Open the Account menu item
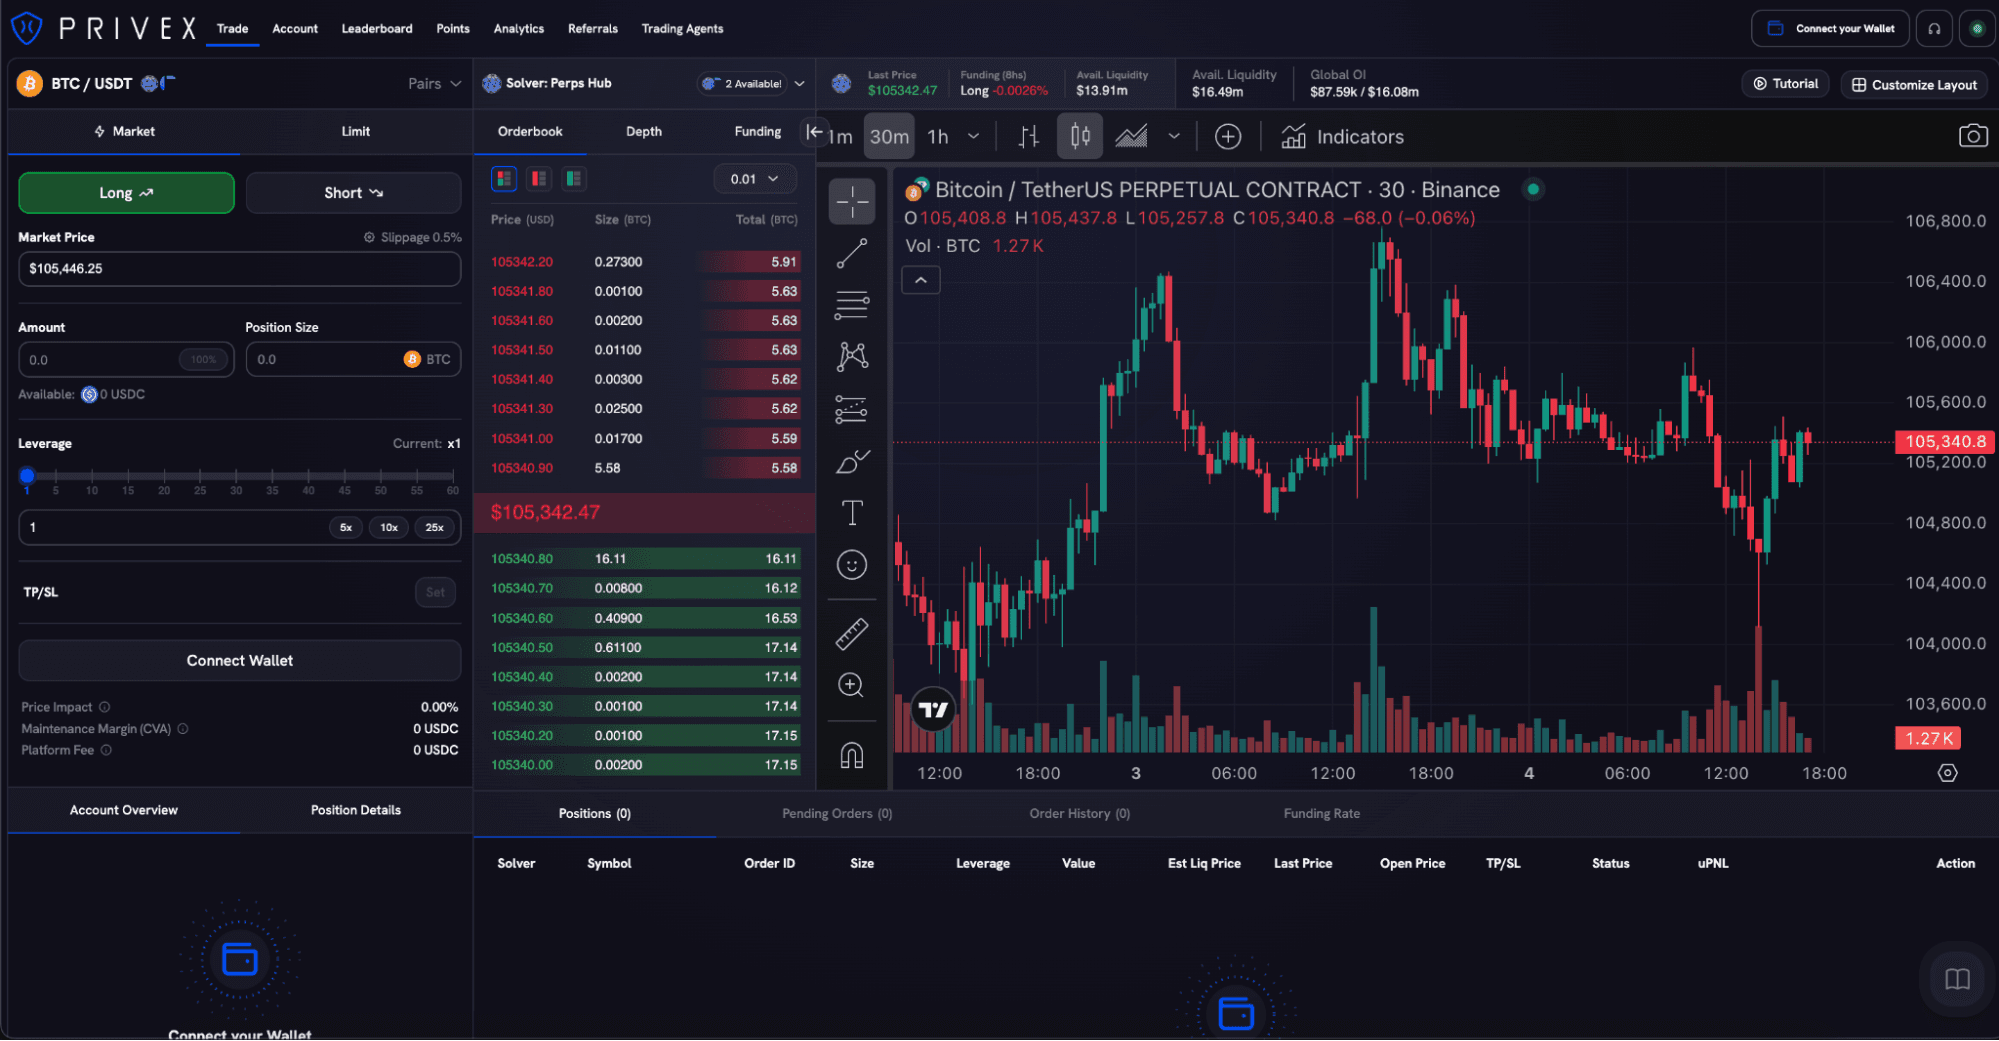Image resolution: width=1999 pixels, height=1041 pixels. point(295,29)
